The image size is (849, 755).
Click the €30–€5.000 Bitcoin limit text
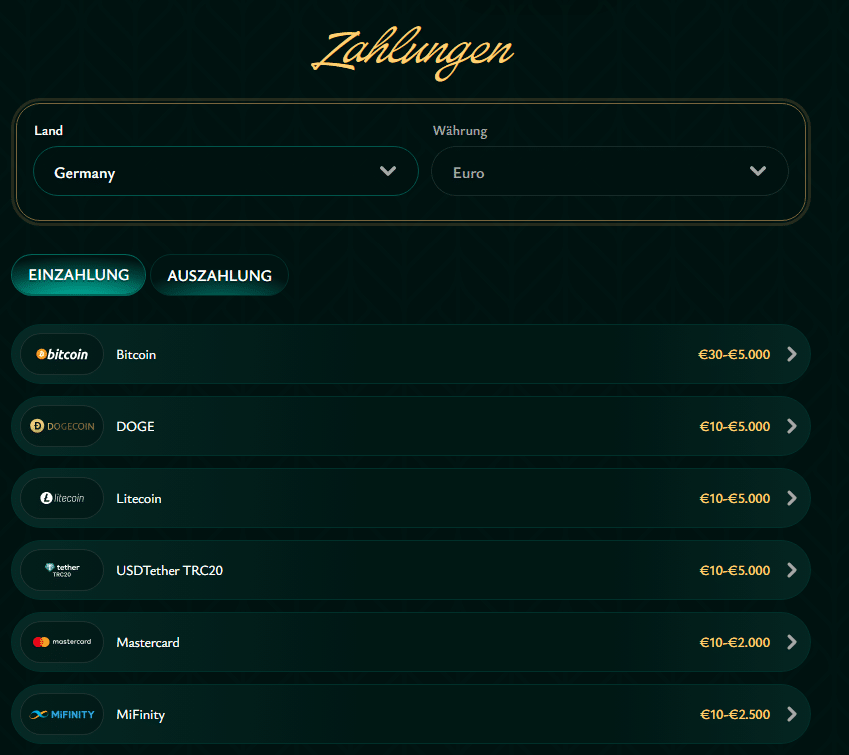[x=733, y=354]
